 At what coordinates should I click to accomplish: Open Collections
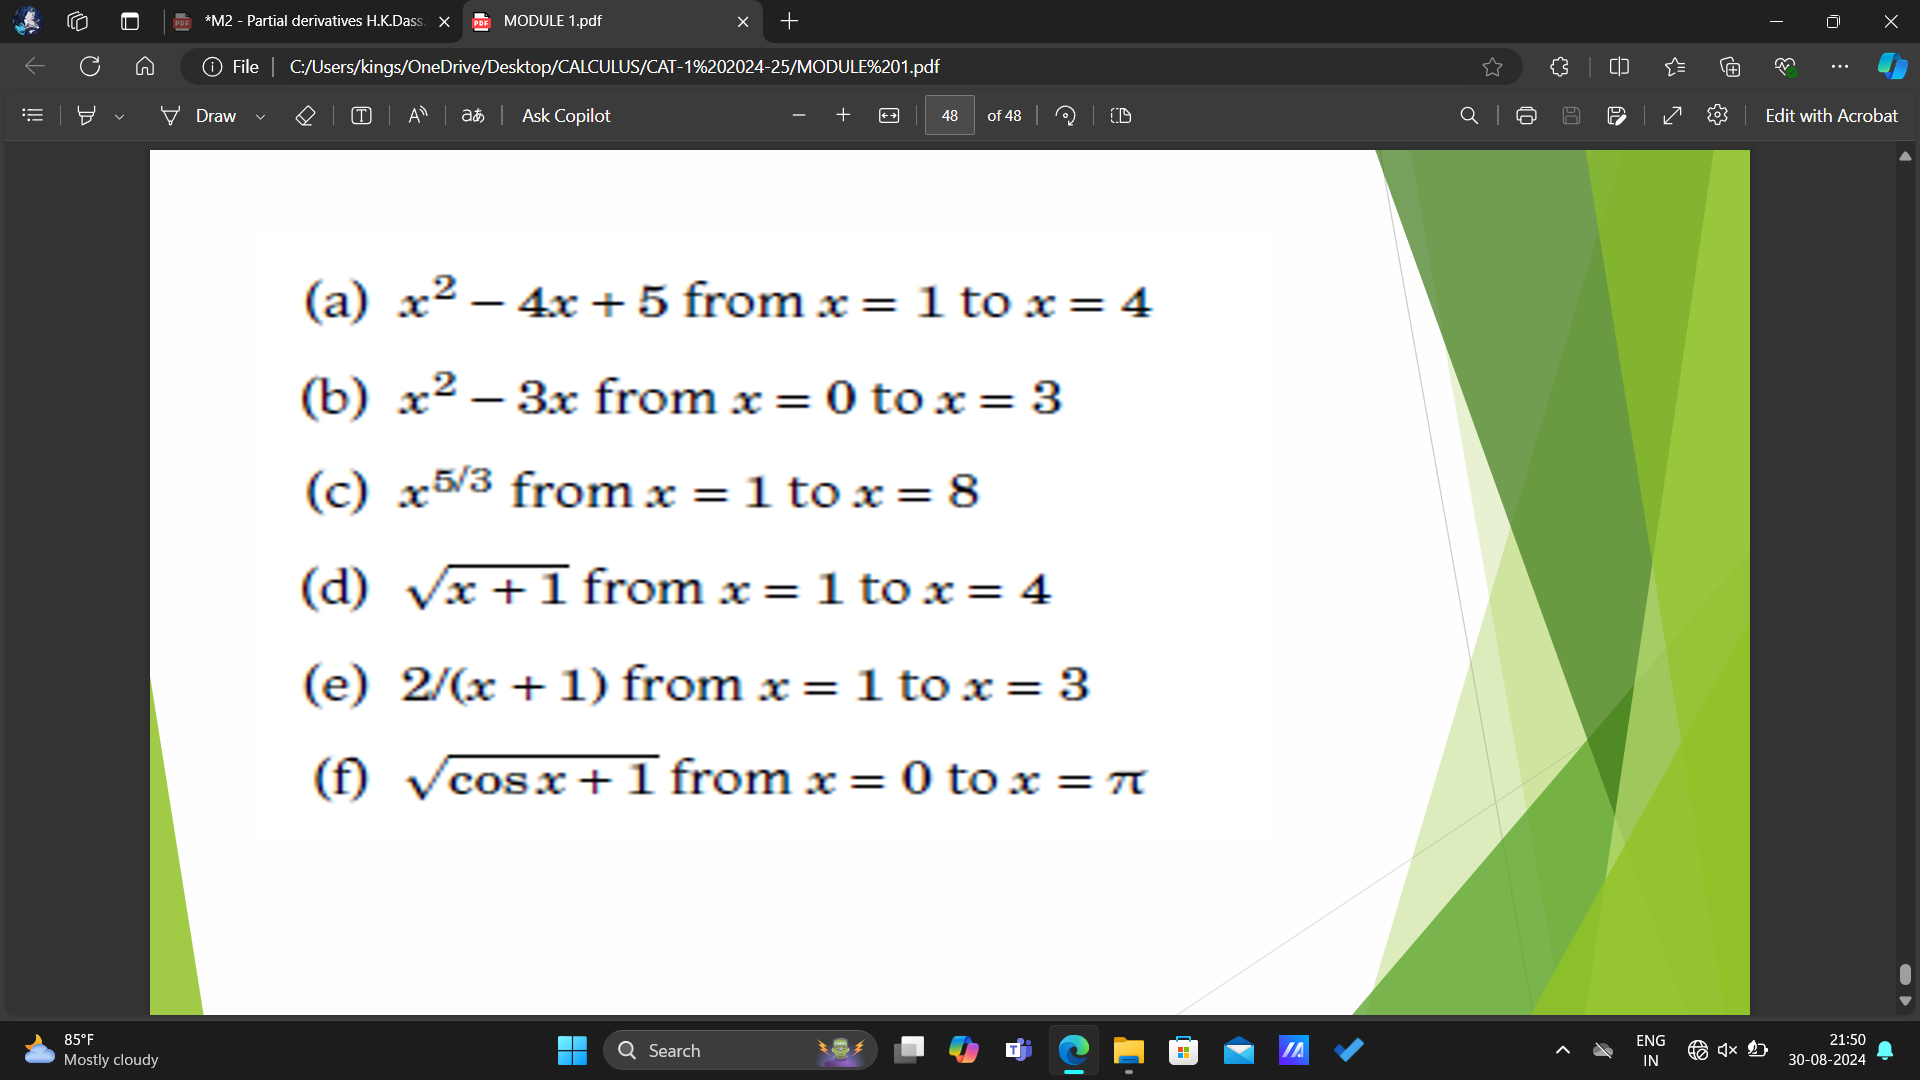1730,67
